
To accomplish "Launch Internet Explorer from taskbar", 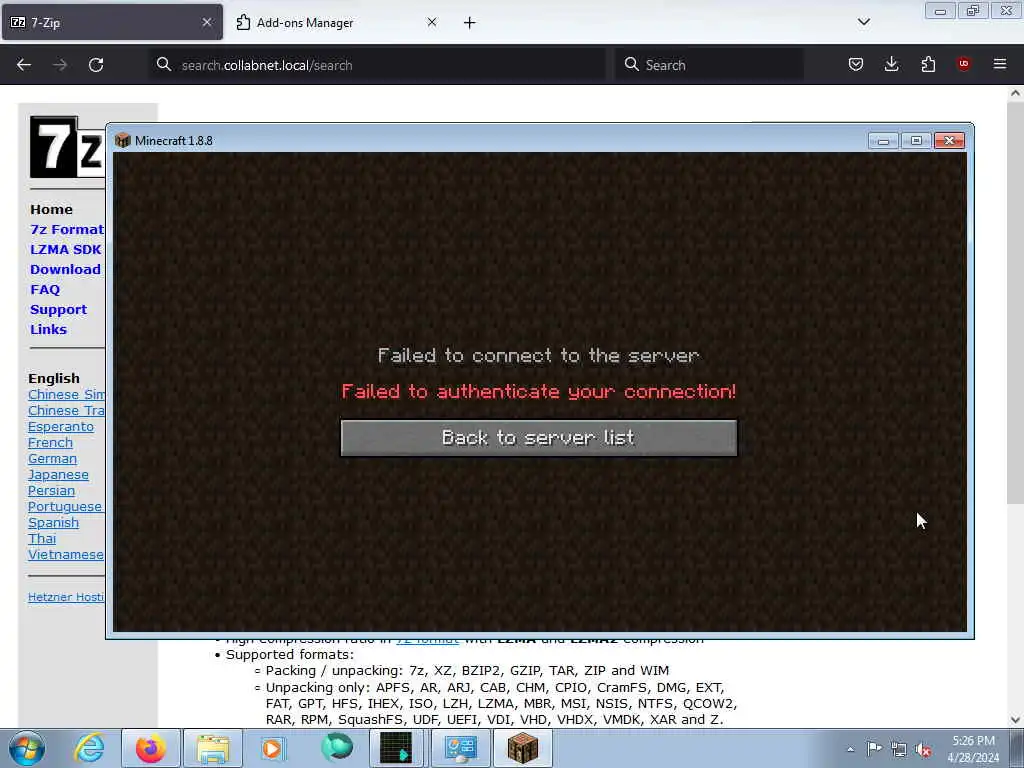I will point(89,748).
